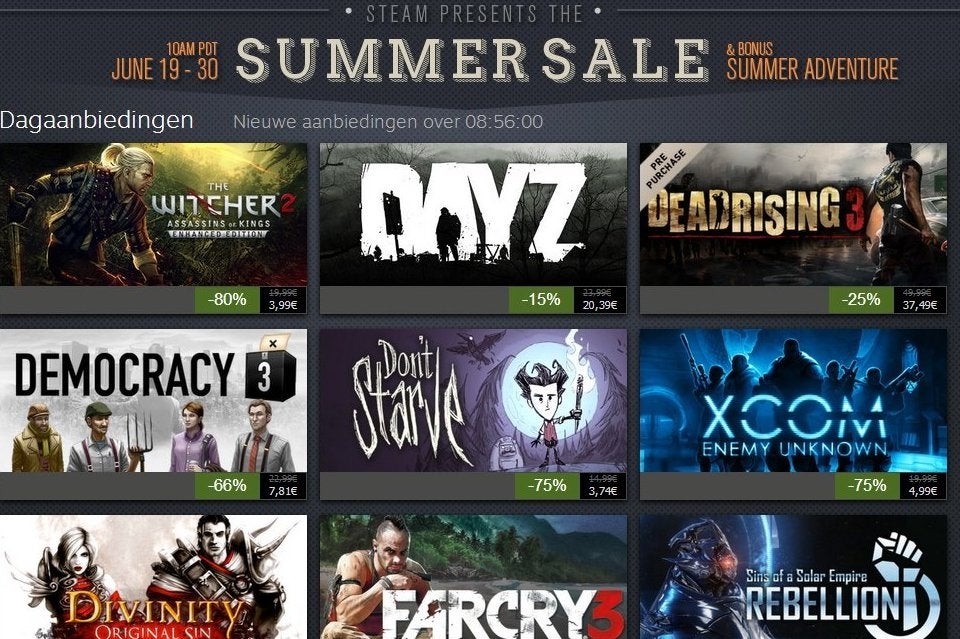Viewport: 960px width, 639px height.
Task: Click the Summer Sale header banner
Action: 473,59
